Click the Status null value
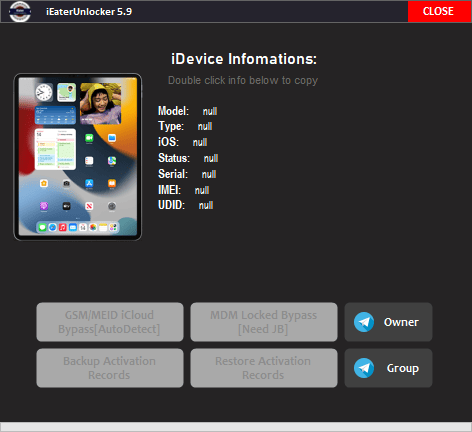This screenshot has width=472, height=432. click(x=211, y=158)
